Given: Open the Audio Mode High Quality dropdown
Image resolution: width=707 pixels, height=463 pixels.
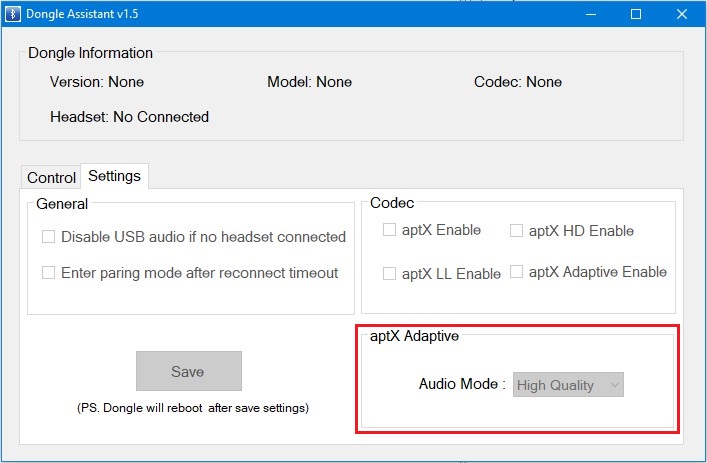Looking at the screenshot, I should 568,385.
